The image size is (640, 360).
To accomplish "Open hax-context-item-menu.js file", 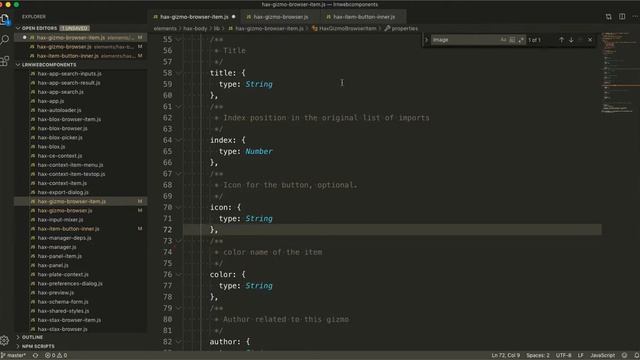I will pyautogui.click(x=70, y=165).
